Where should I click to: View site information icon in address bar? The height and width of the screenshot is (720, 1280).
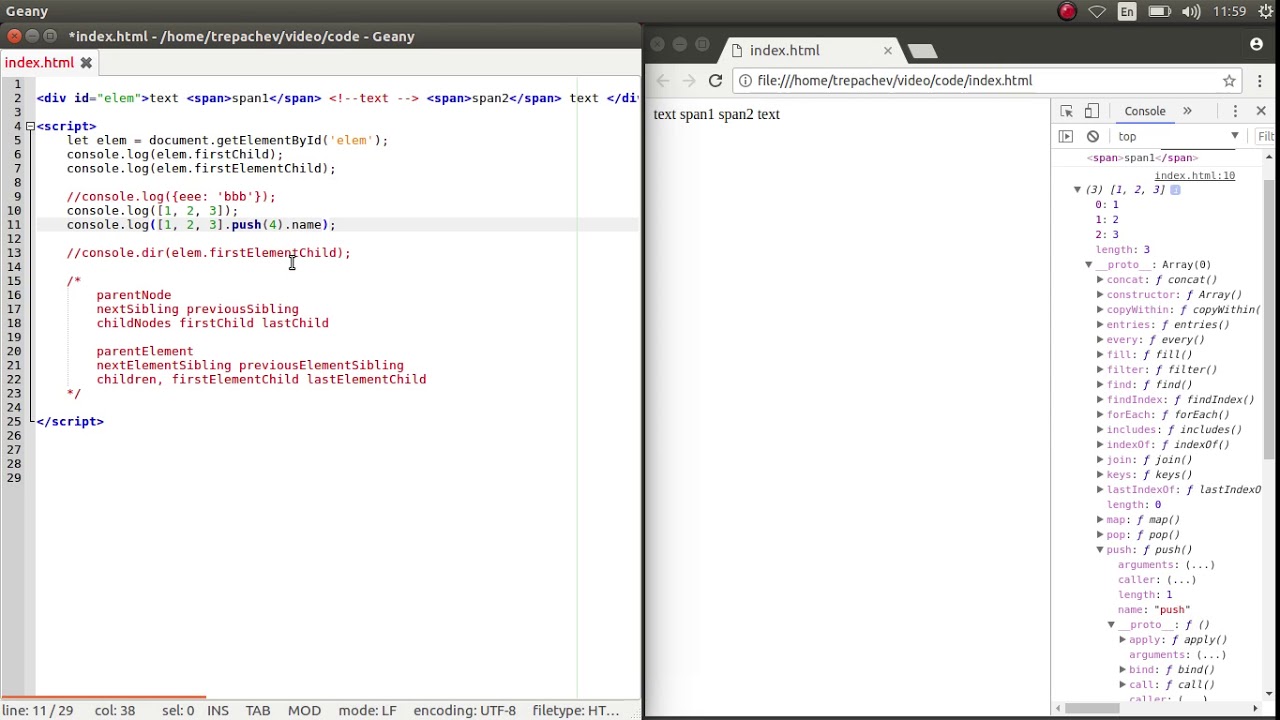(745, 81)
